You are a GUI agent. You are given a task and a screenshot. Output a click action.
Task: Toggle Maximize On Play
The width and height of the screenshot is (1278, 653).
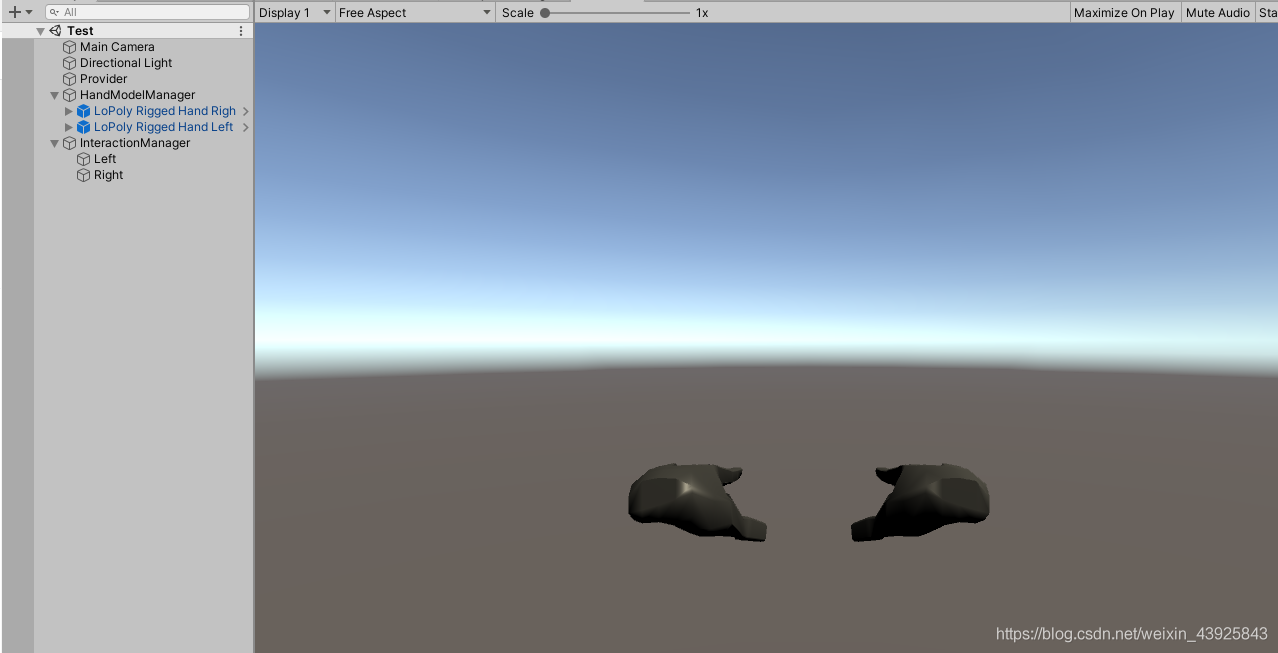1124,12
